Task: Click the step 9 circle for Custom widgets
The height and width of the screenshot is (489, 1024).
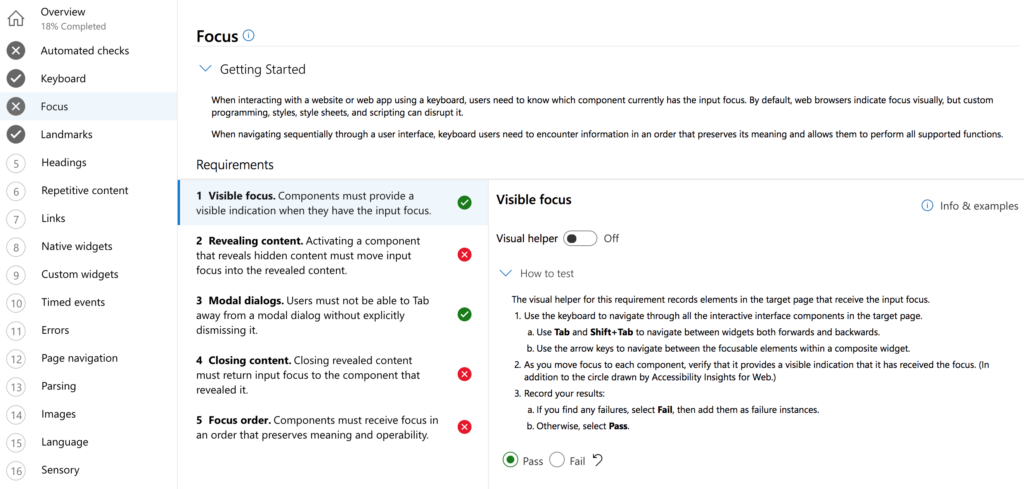Action: tap(16, 275)
